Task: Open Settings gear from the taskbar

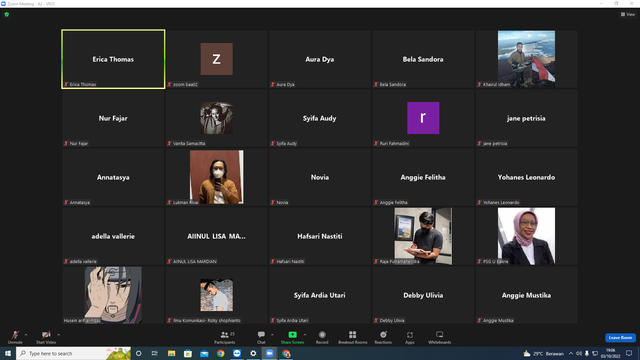Action: coord(253,353)
